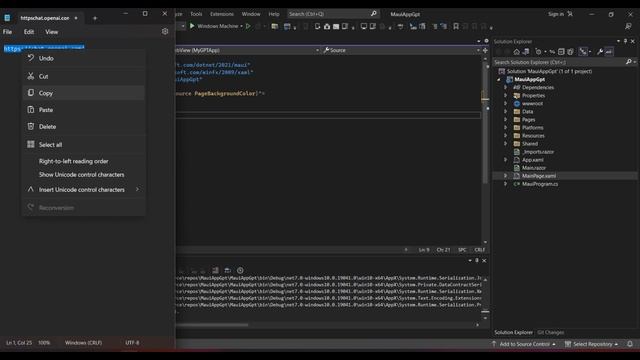Select MauiProgram.cs file
The image size is (640, 360).
[x=540, y=184]
